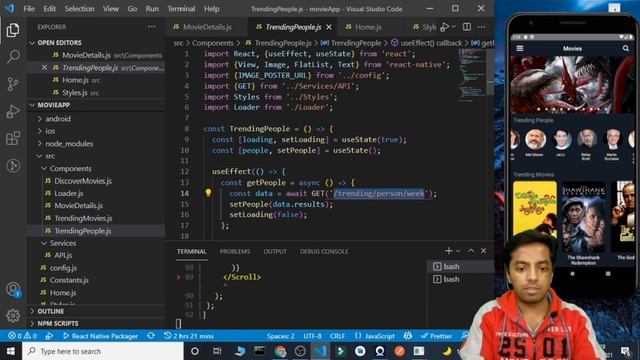Tap the search icon in Movies app
Viewport: 640px width, 360px height.
[626, 48]
